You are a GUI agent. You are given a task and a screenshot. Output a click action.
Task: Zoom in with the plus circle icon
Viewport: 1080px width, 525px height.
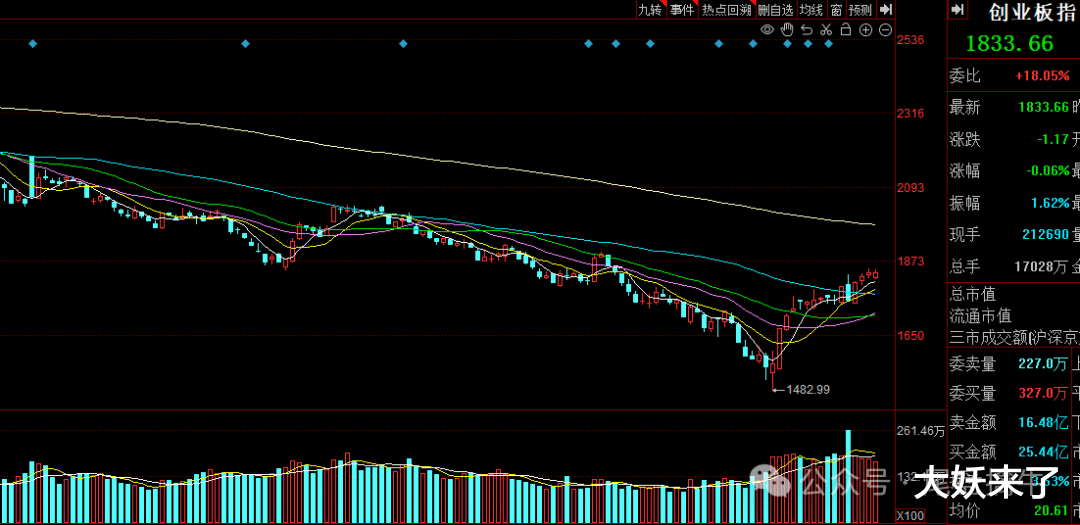[866, 30]
